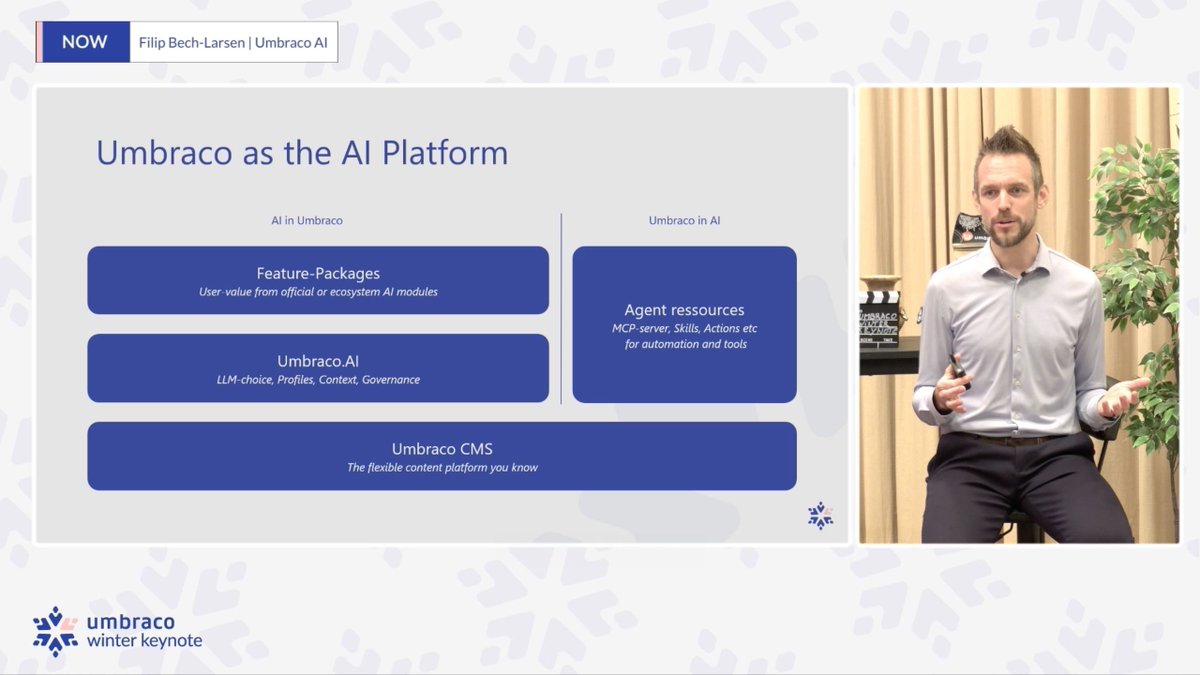Screen dimensions: 1200x675
Task: Click the 'AI in Umbraco' column heading
Action: point(307,220)
